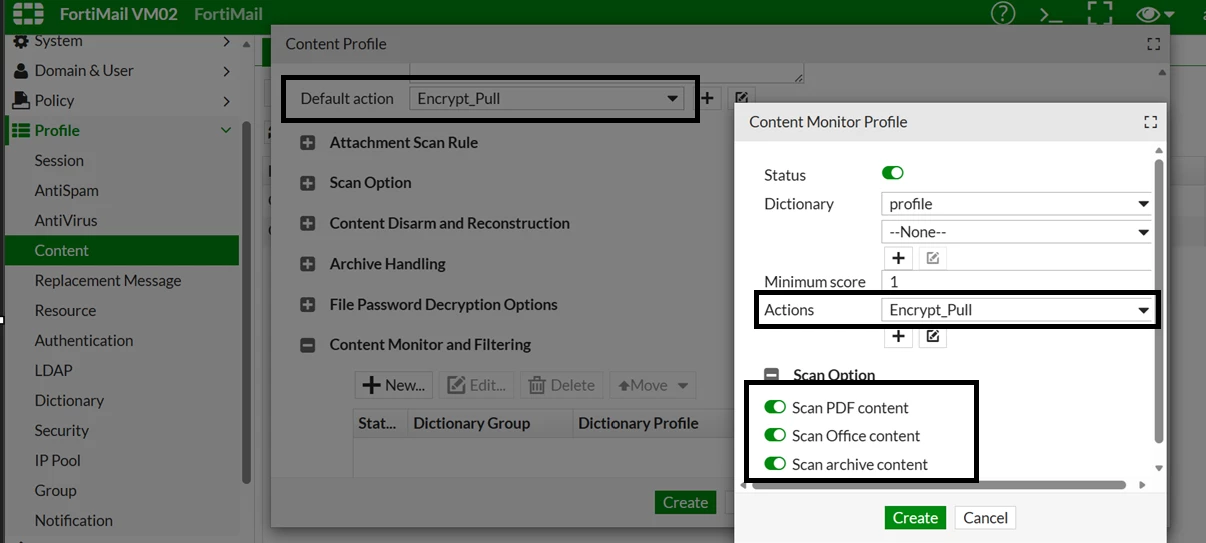Click Create in Content Monitor Profile
1206x543 pixels.
915,517
